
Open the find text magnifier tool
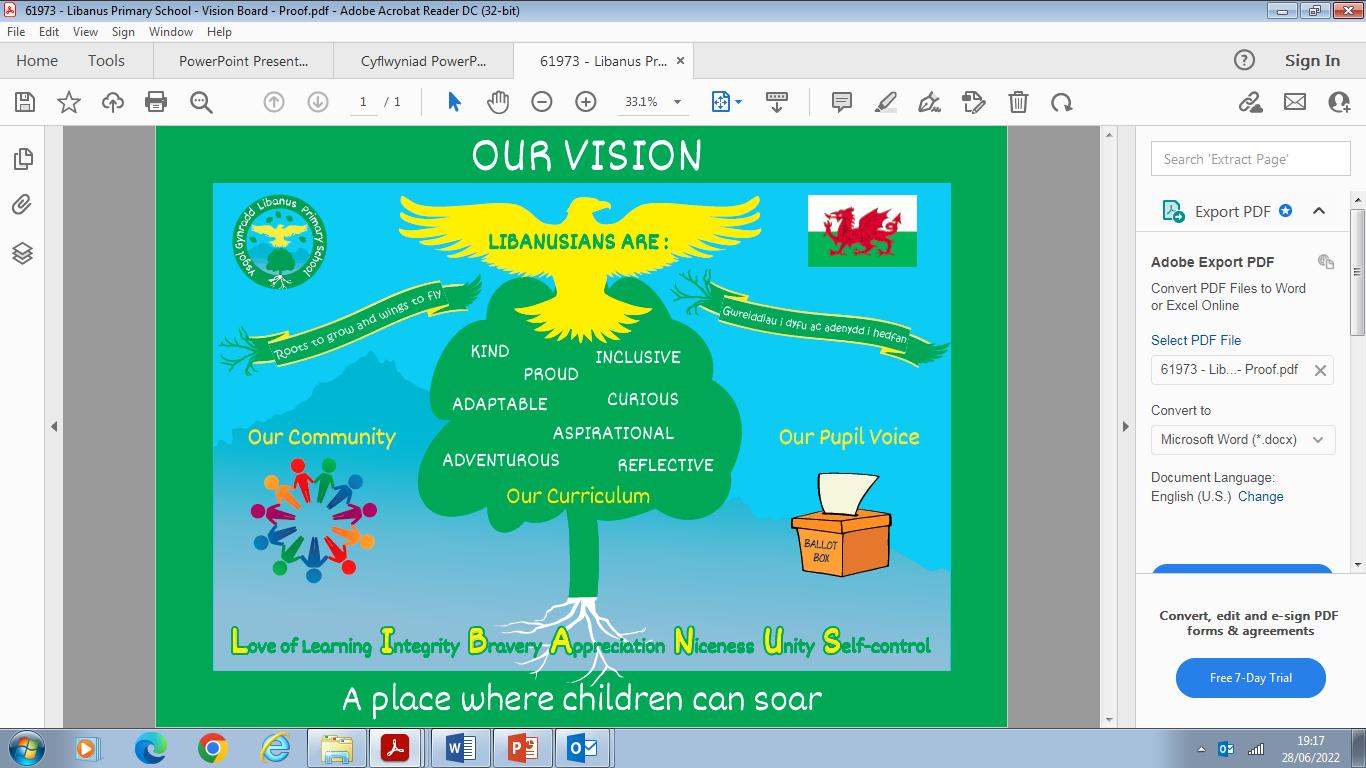coord(201,102)
